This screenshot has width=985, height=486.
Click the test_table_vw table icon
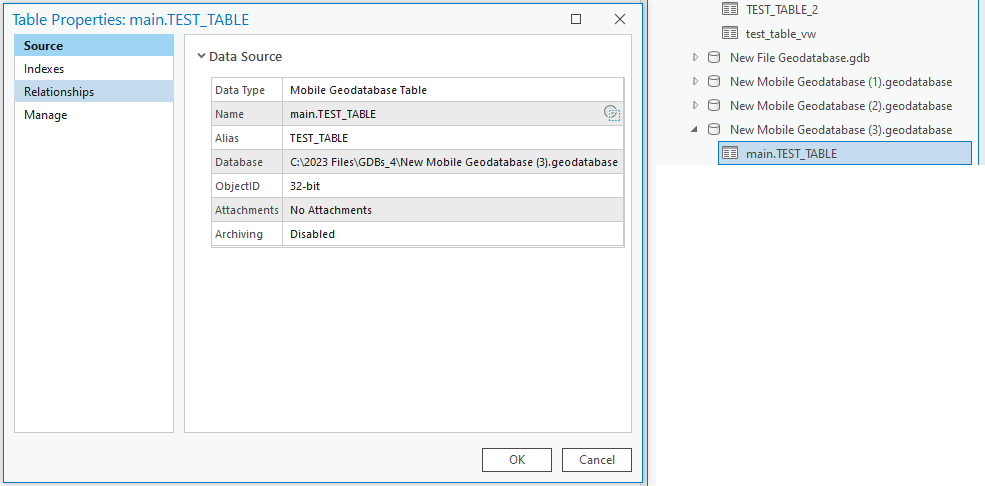(730, 33)
